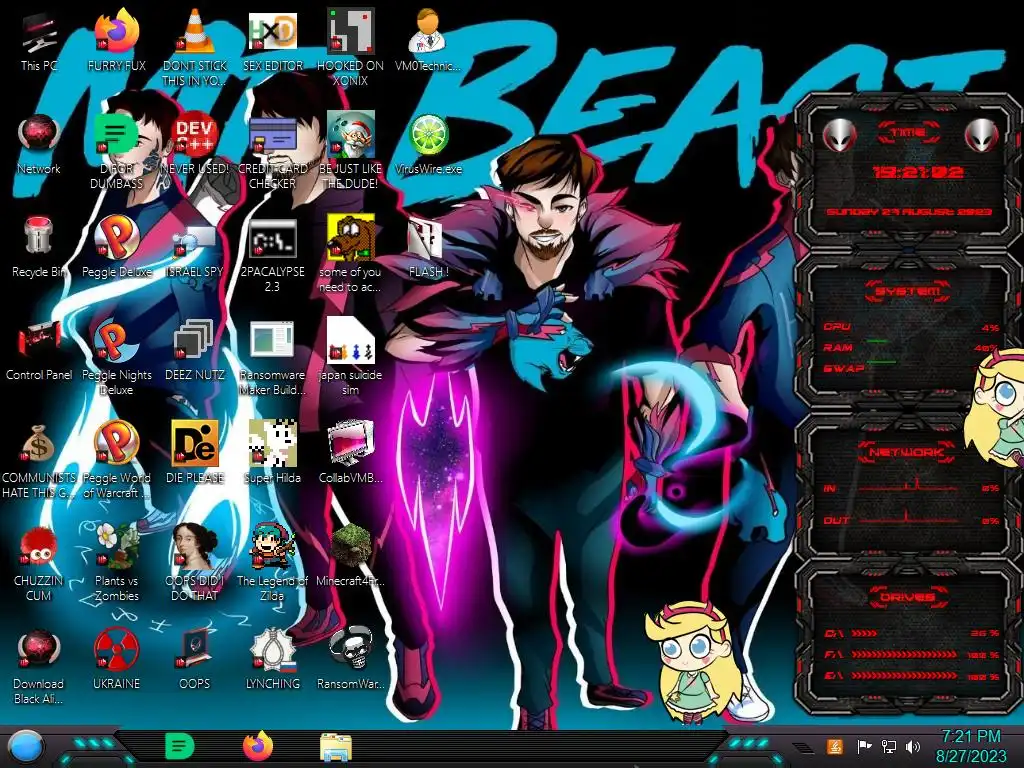This screenshot has height=768, width=1024.
Task: Click the CPU usage row in SYSTEM gadget
Action: [x=911, y=327]
